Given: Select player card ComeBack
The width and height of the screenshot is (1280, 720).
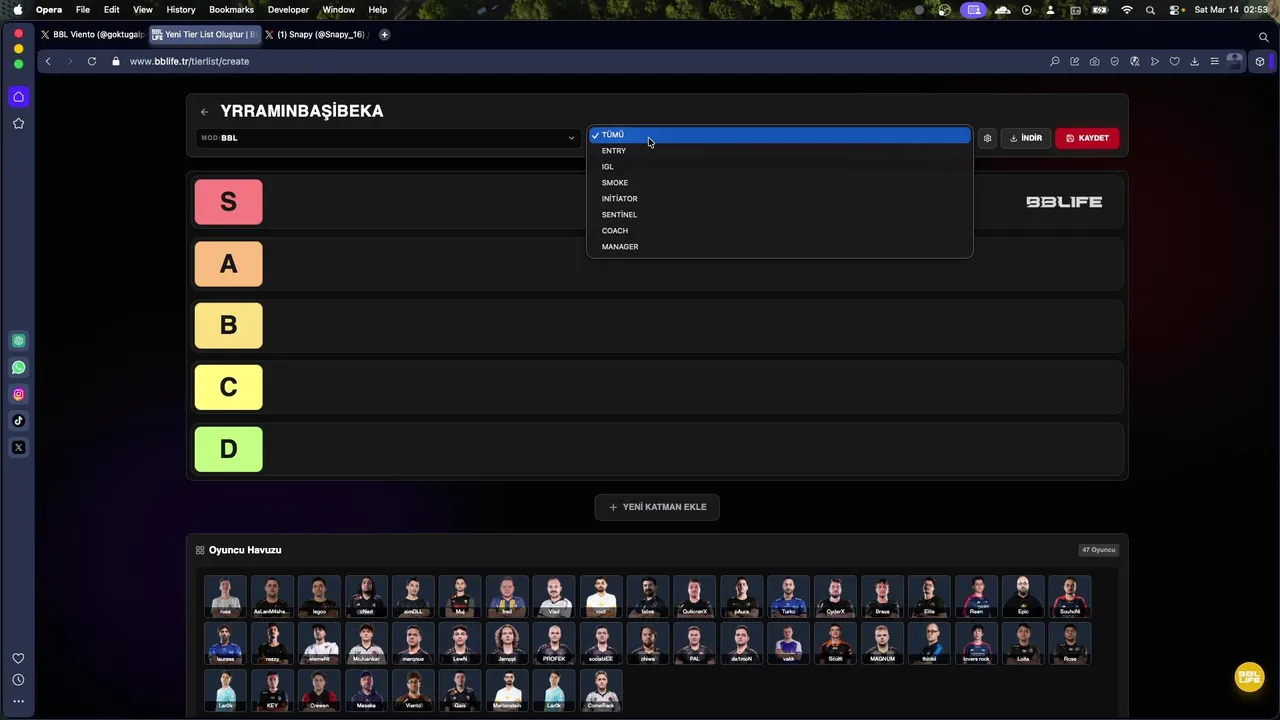Looking at the screenshot, I should click(x=601, y=690).
